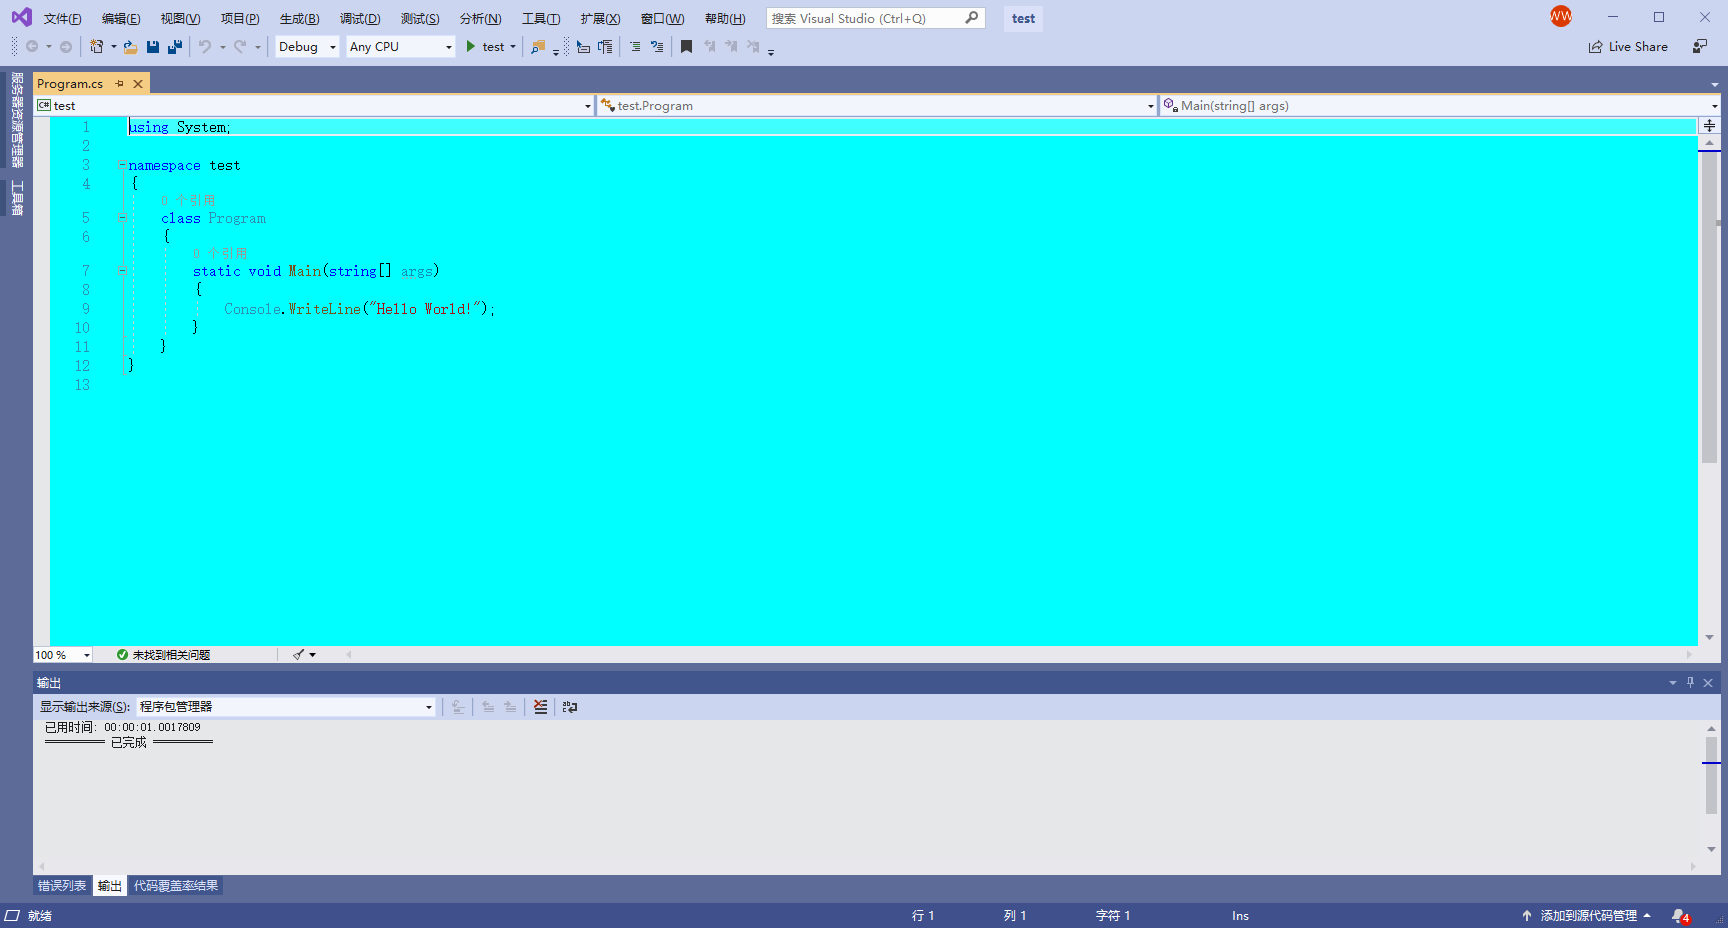
Task: Click the open file folder icon
Action: point(130,47)
